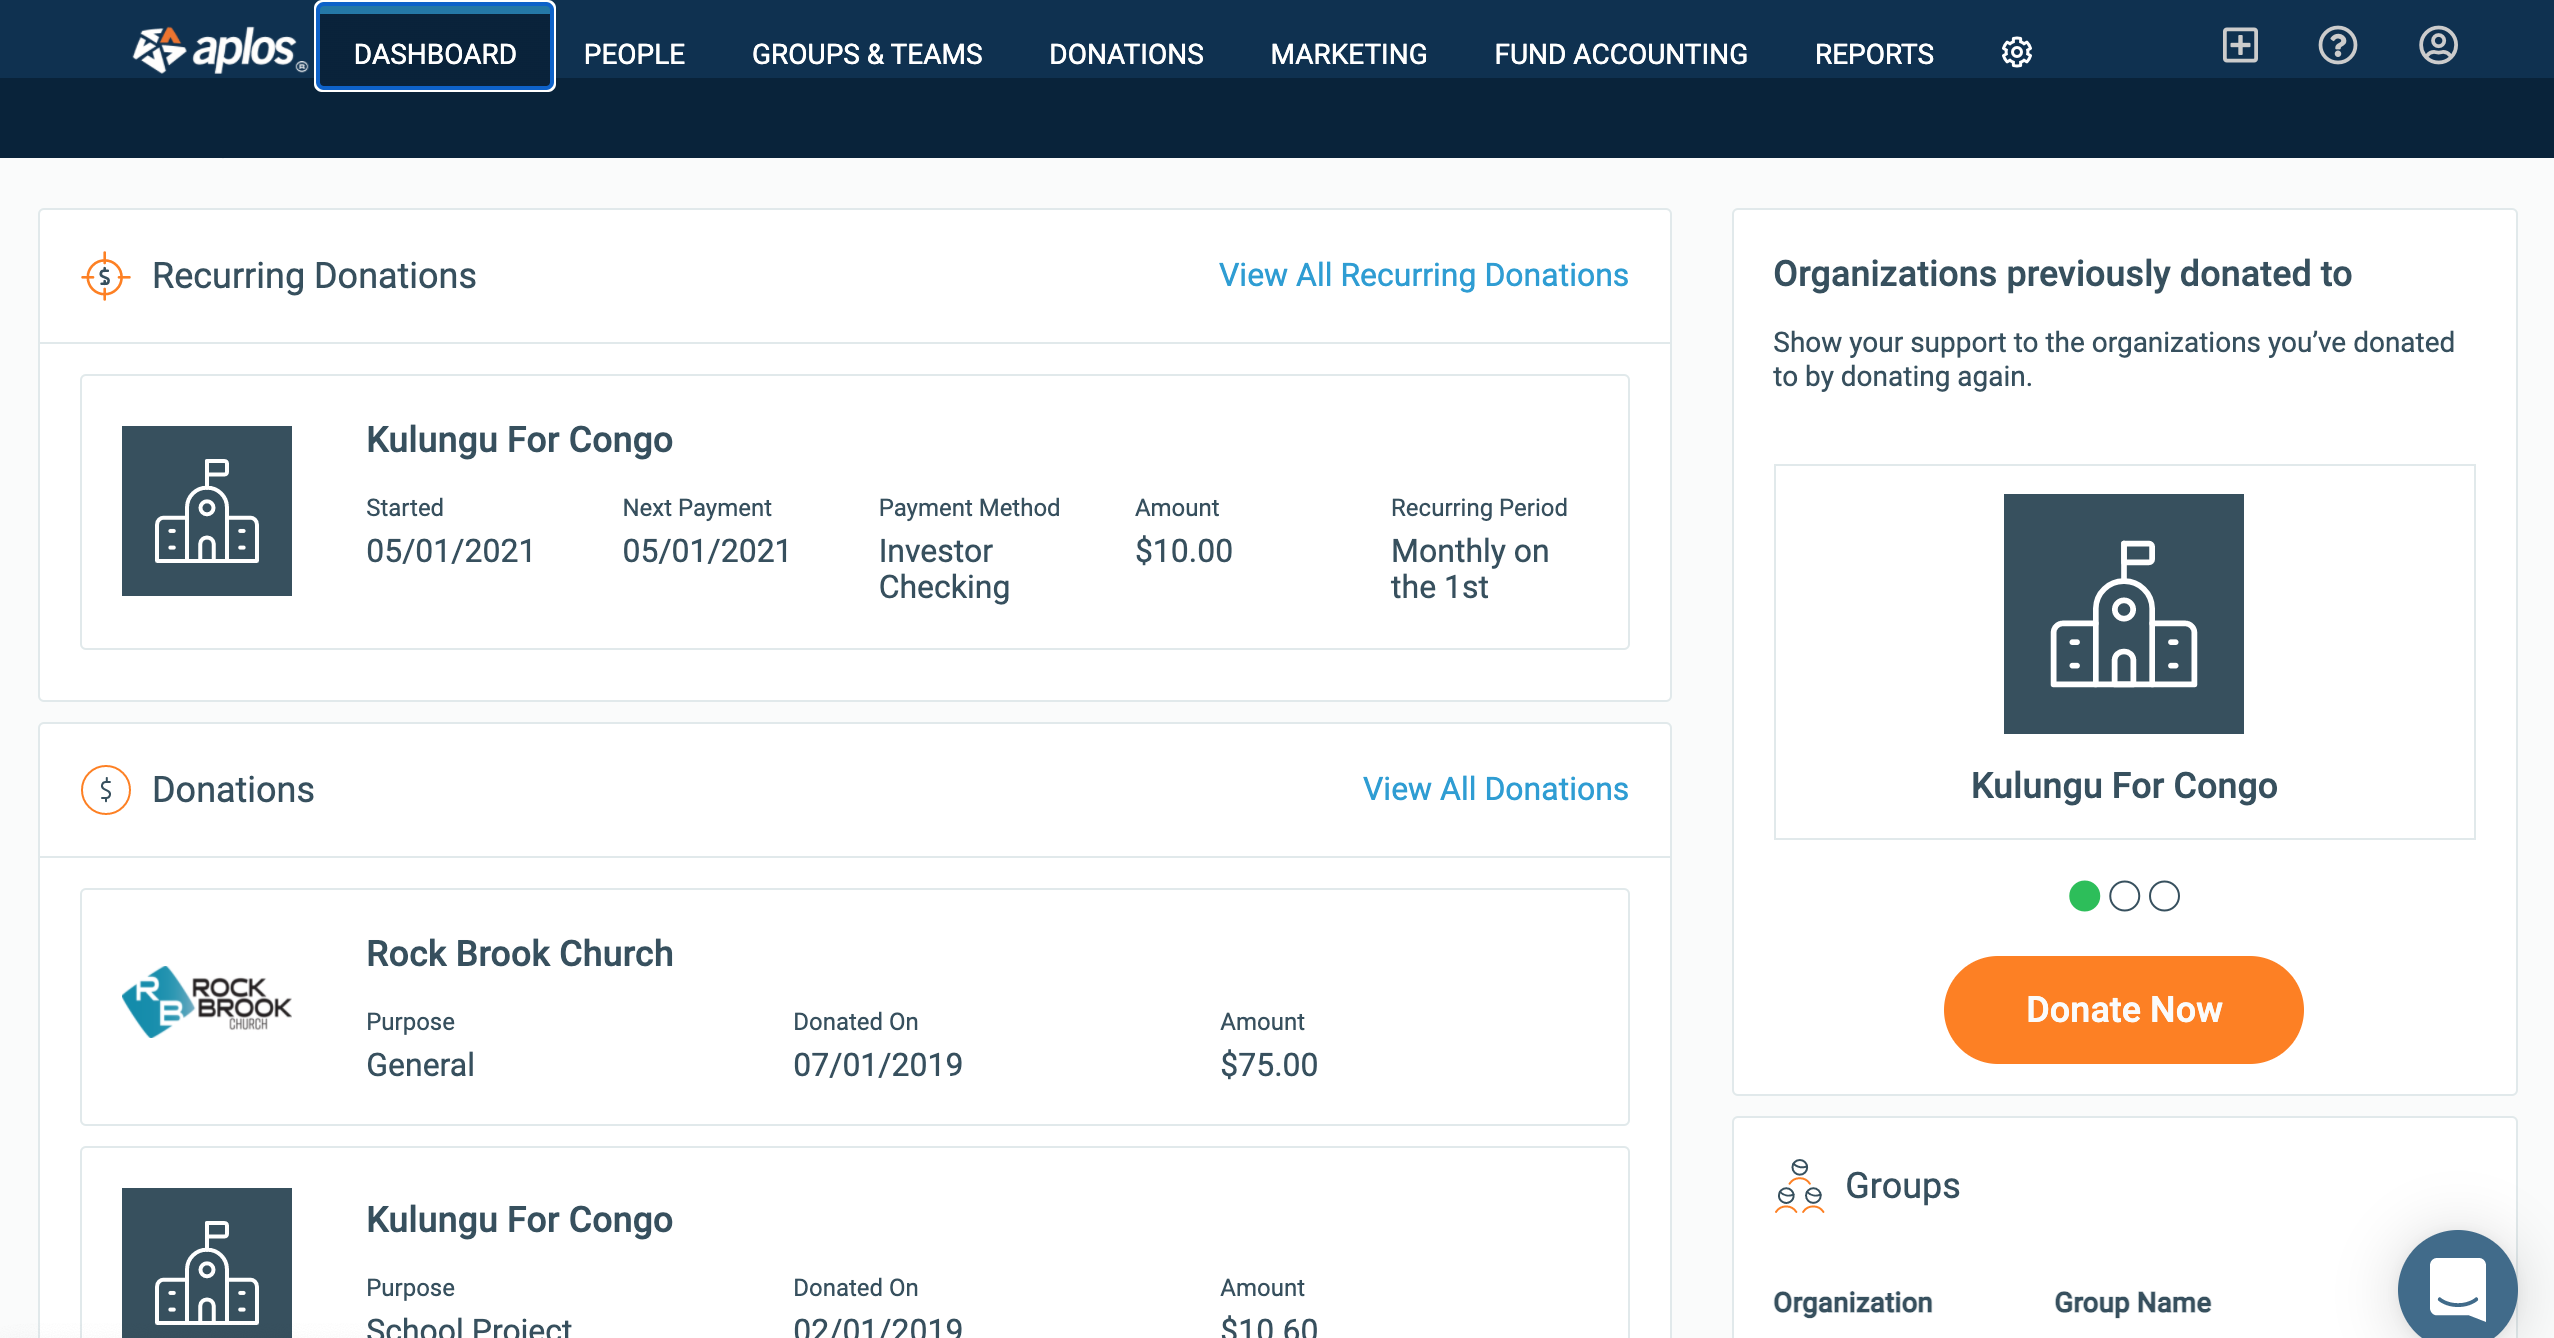Open the Marketing menu
The image size is (2554, 1338).
pyautogui.click(x=1348, y=53)
